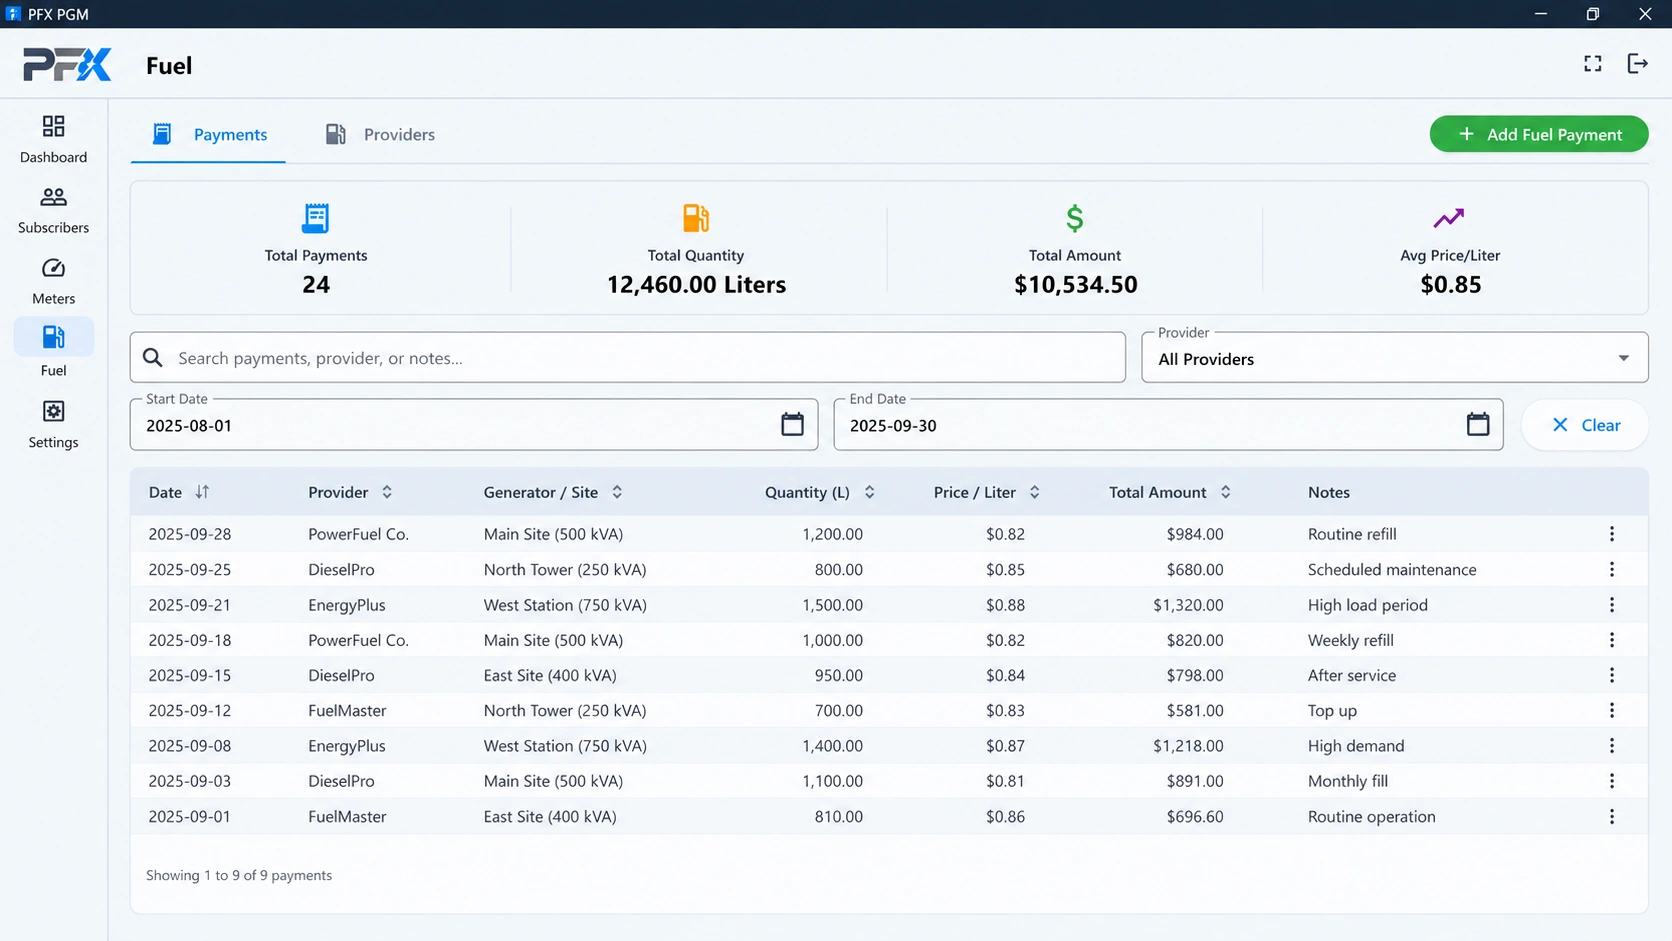Click the 'Weekly refill' note
Screen dimensions: 1672x941
(1351, 640)
